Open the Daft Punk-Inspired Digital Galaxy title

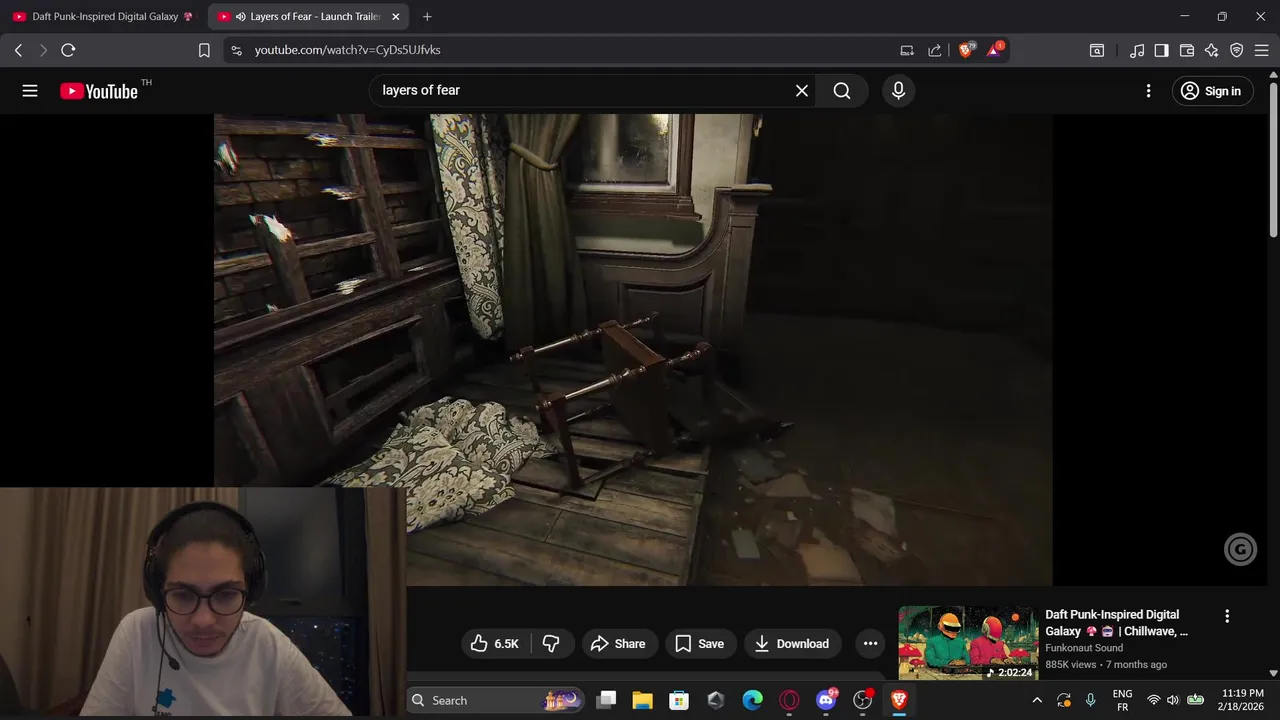[x=1117, y=623]
